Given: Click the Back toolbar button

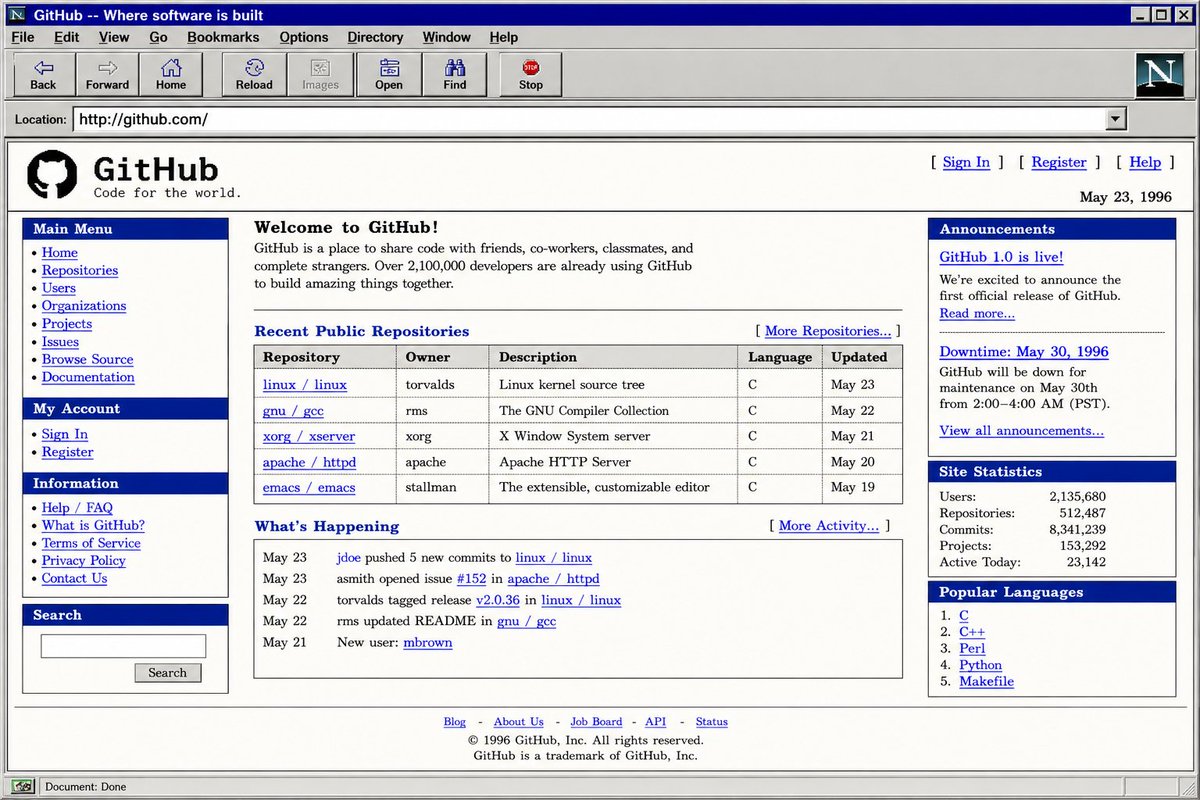Looking at the screenshot, I should (43, 74).
